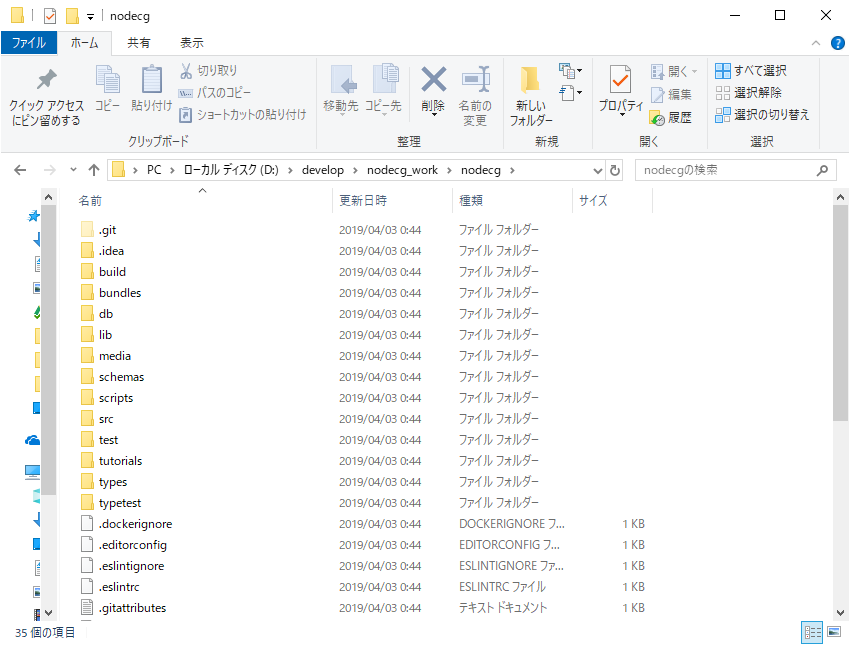
Task: Select the typetest folder
Action: (120, 504)
